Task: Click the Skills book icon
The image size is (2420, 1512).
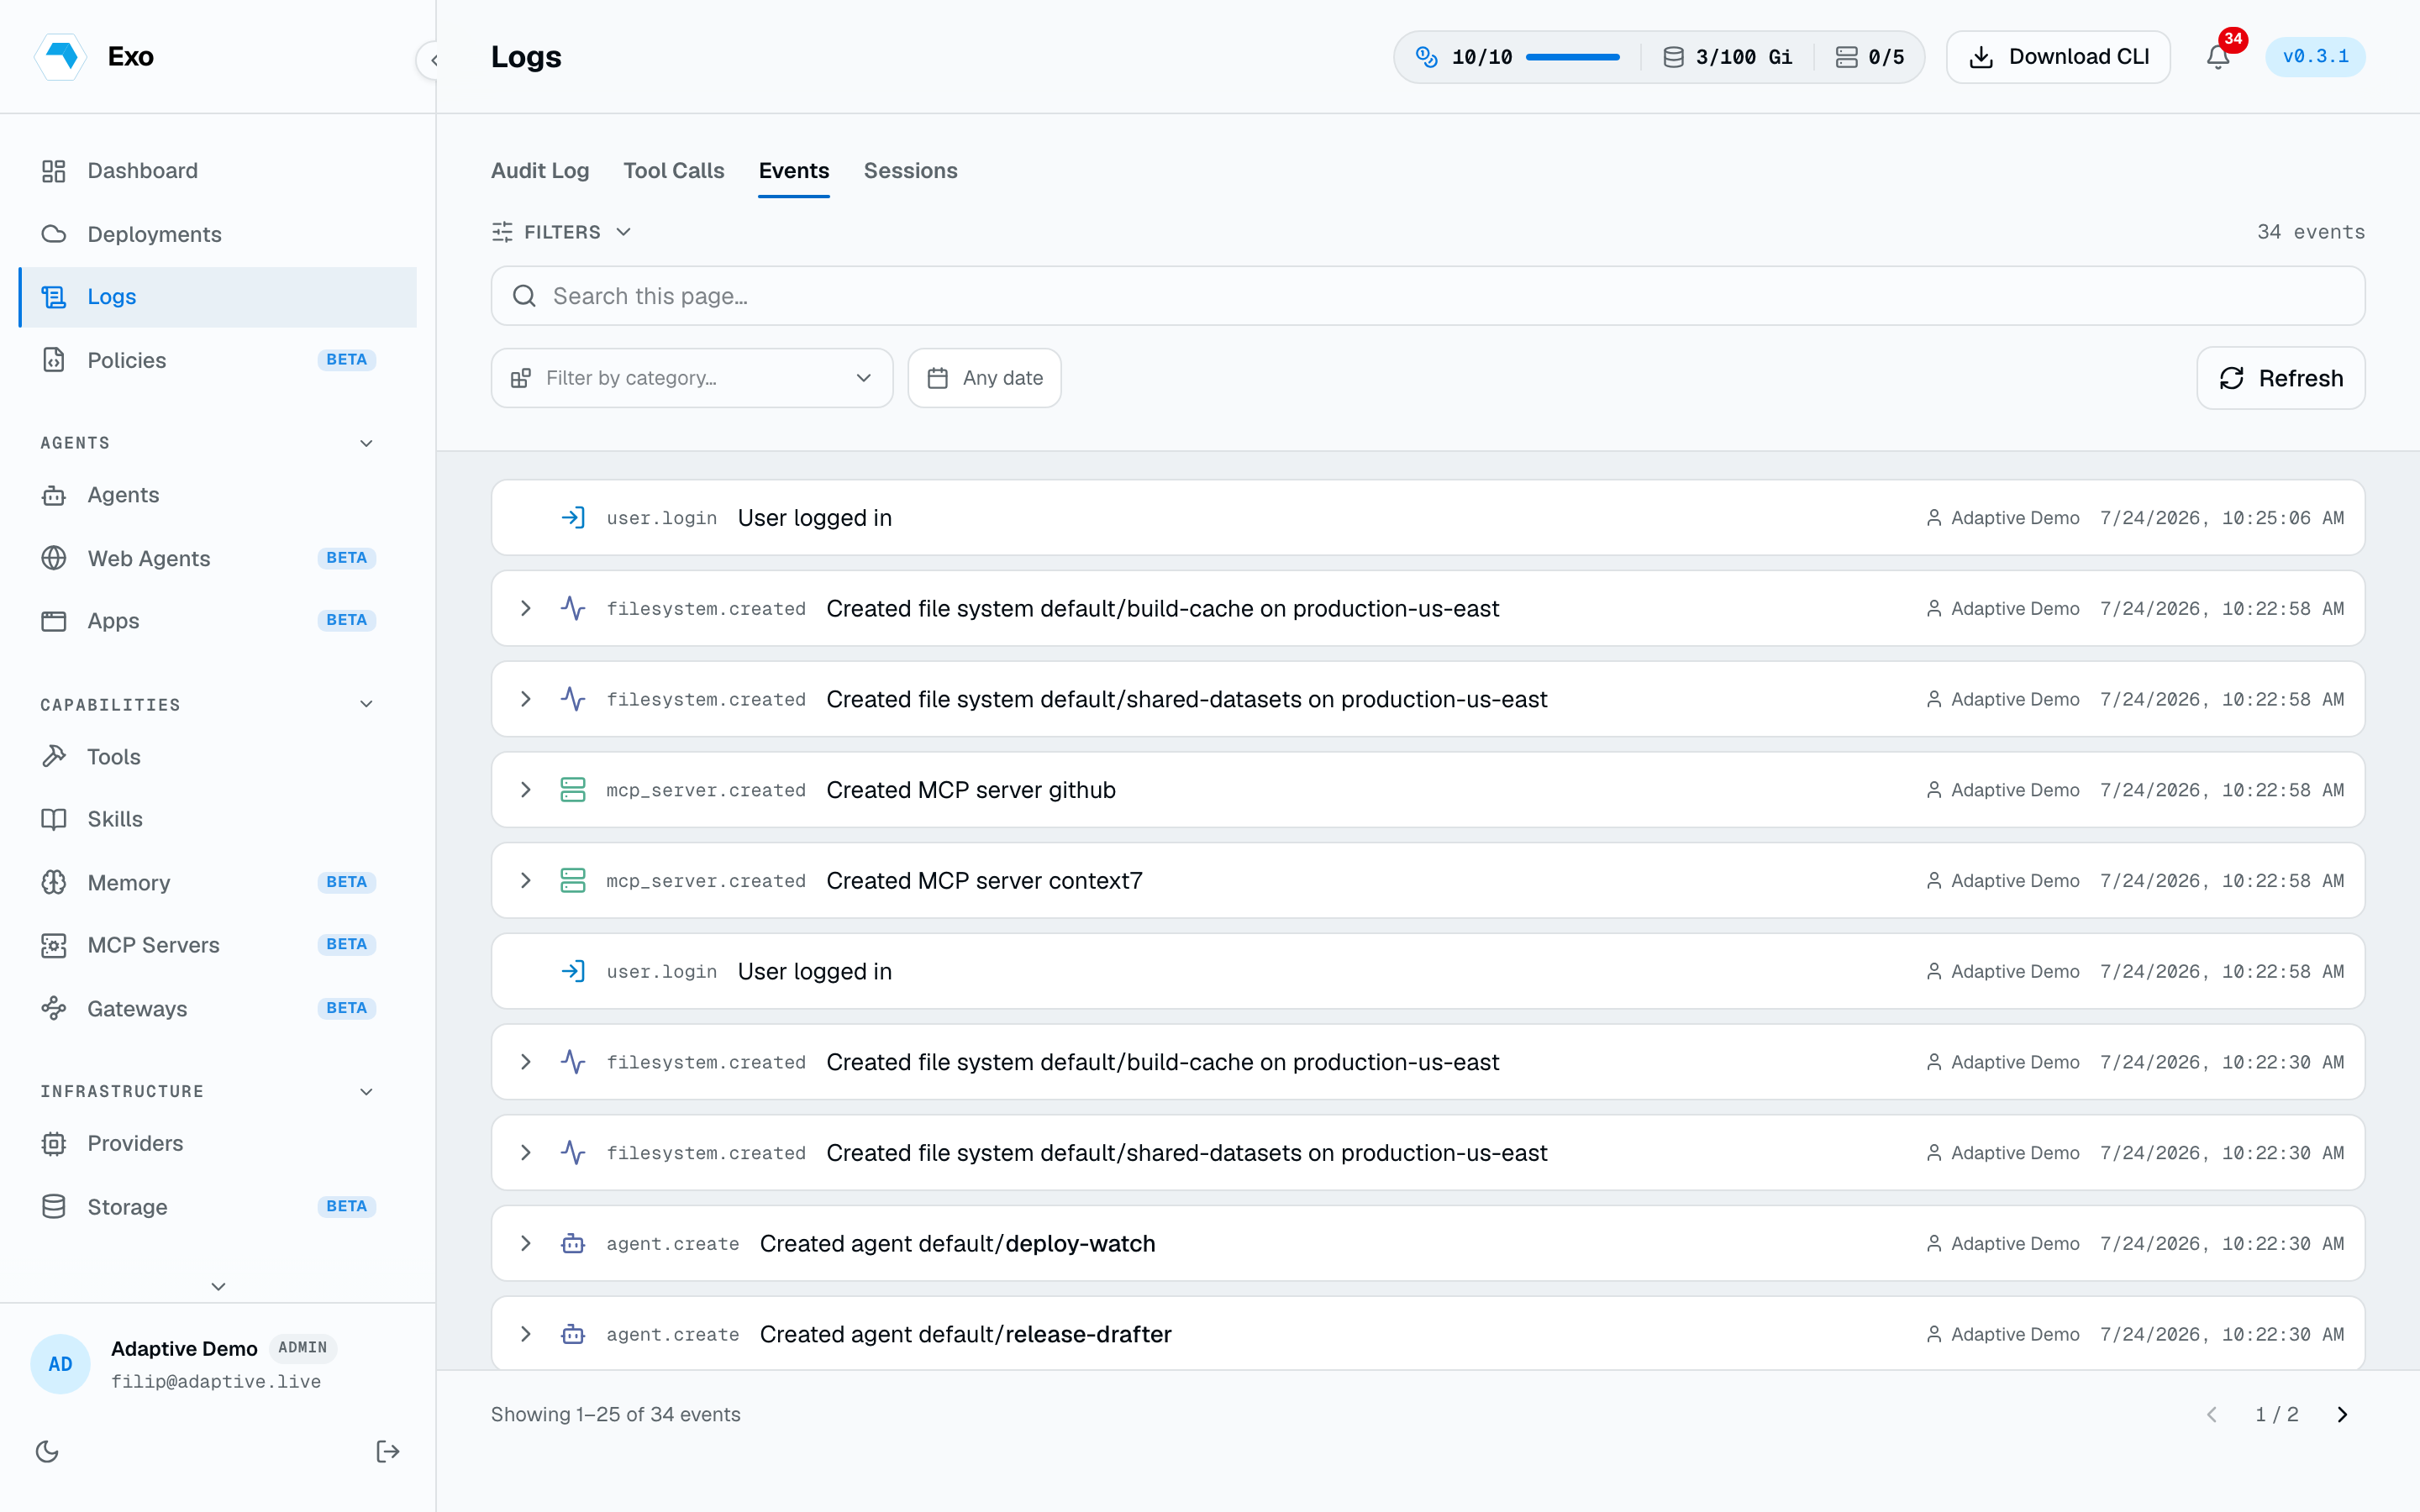Action: tap(54, 819)
